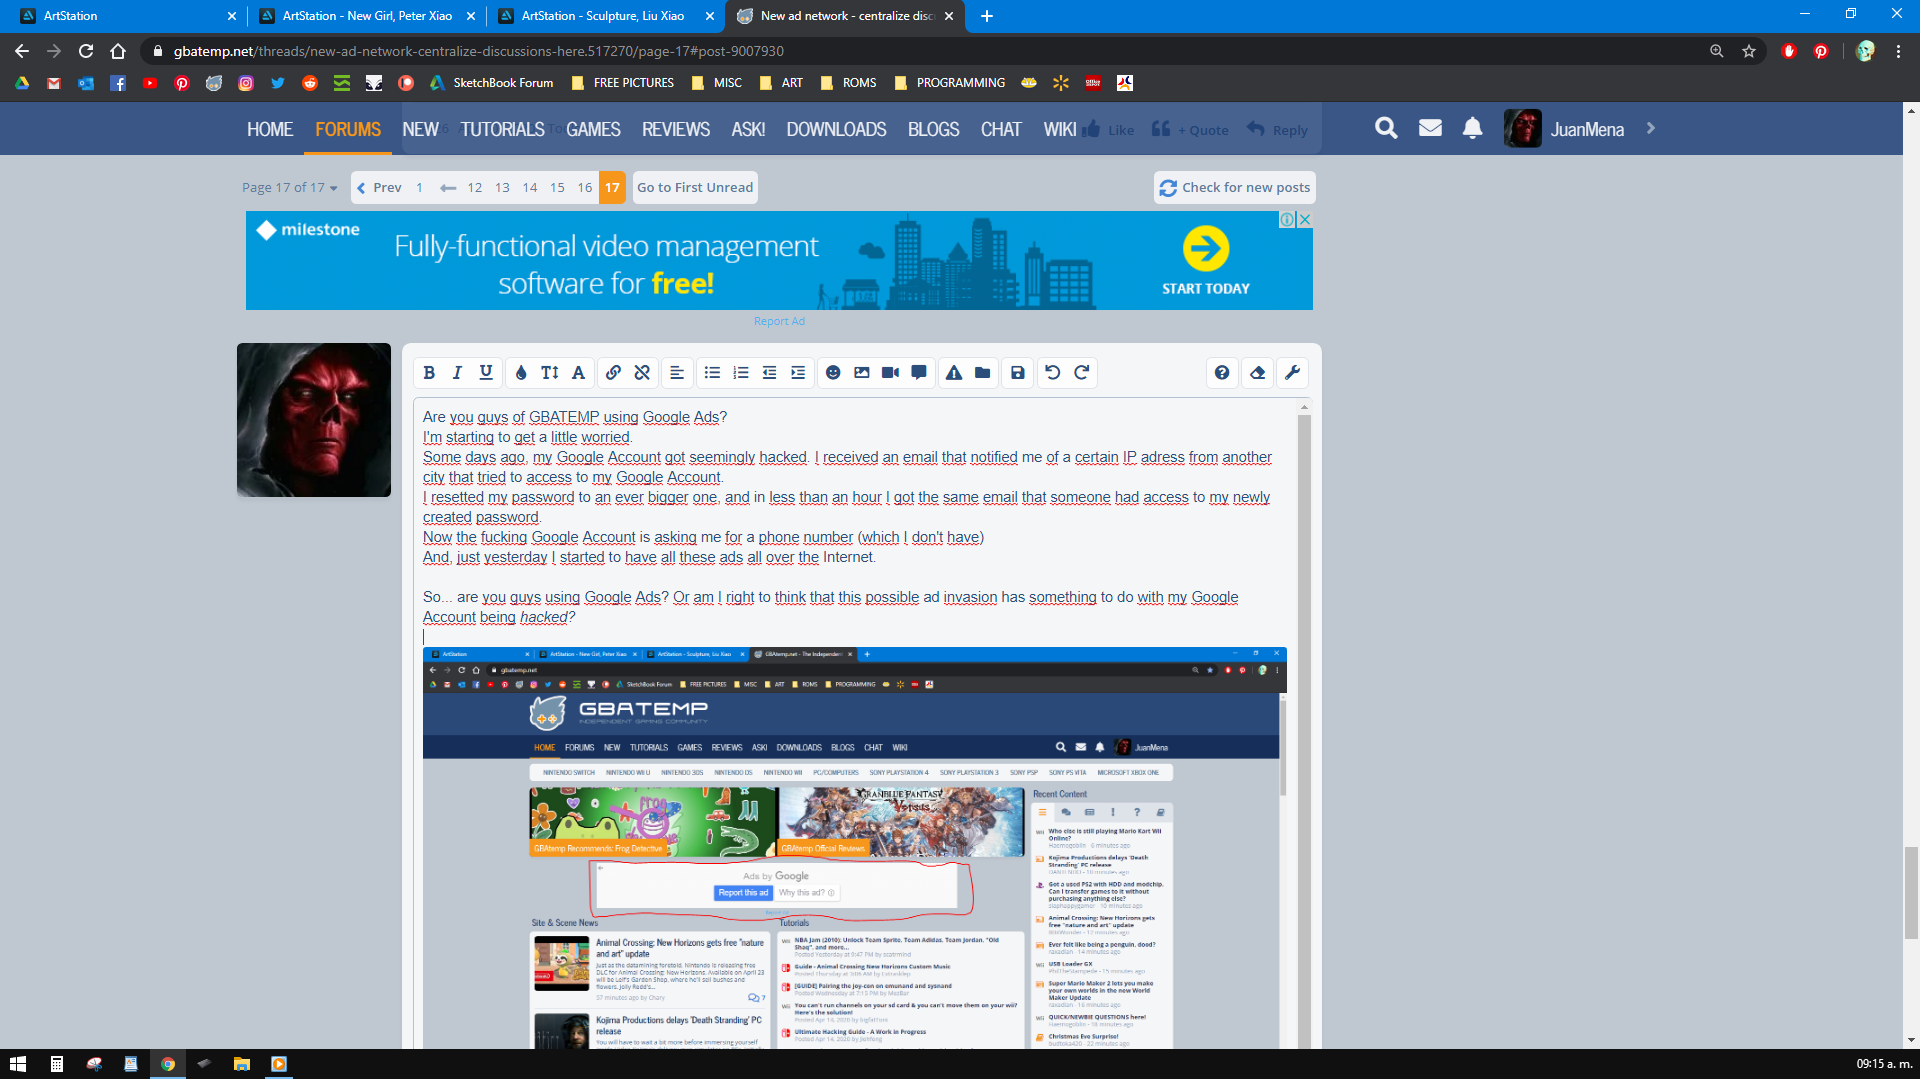Insert a quote block
The width and height of the screenshot is (1920, 1079).
(919, 373)
